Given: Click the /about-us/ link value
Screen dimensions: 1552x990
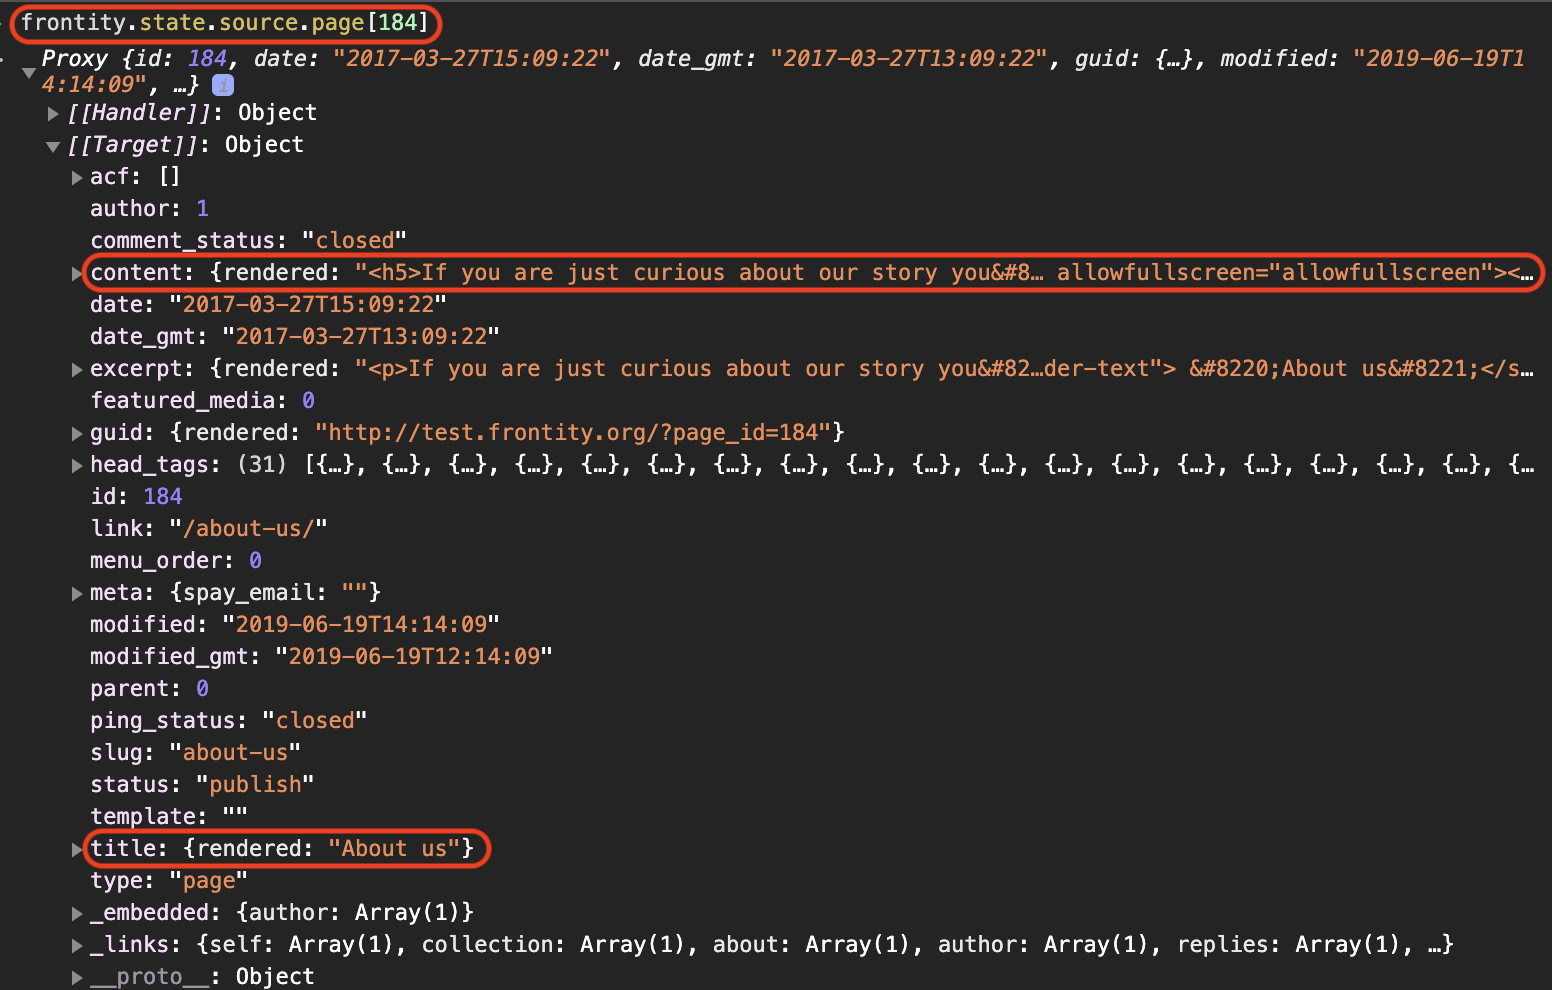Looking at the screenshot, I should pos(248,529).
